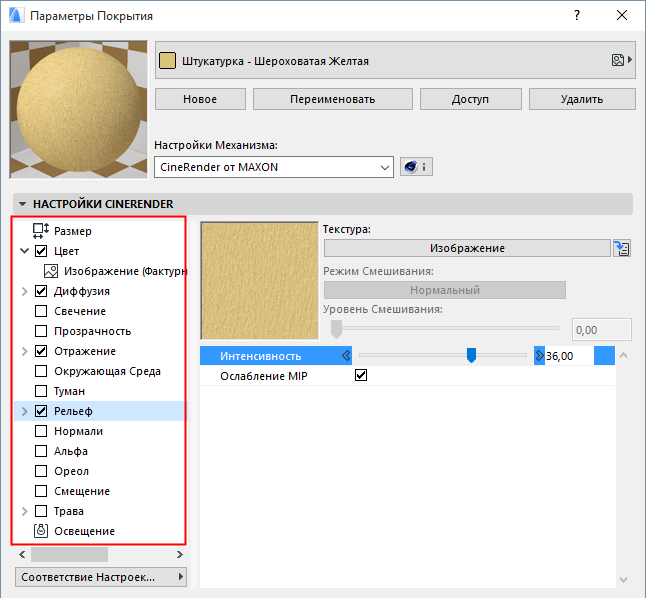Click the help question mark
Screen dimensions: 646x598
[x=577, y=15]
